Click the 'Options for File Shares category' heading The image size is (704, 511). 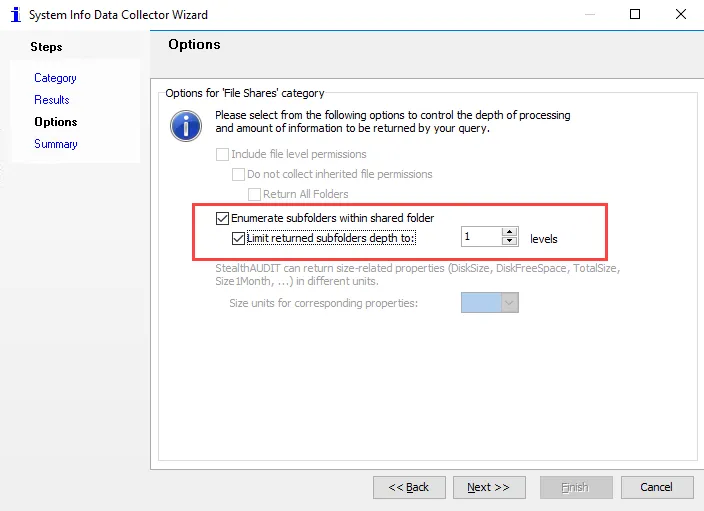(245, 93)
